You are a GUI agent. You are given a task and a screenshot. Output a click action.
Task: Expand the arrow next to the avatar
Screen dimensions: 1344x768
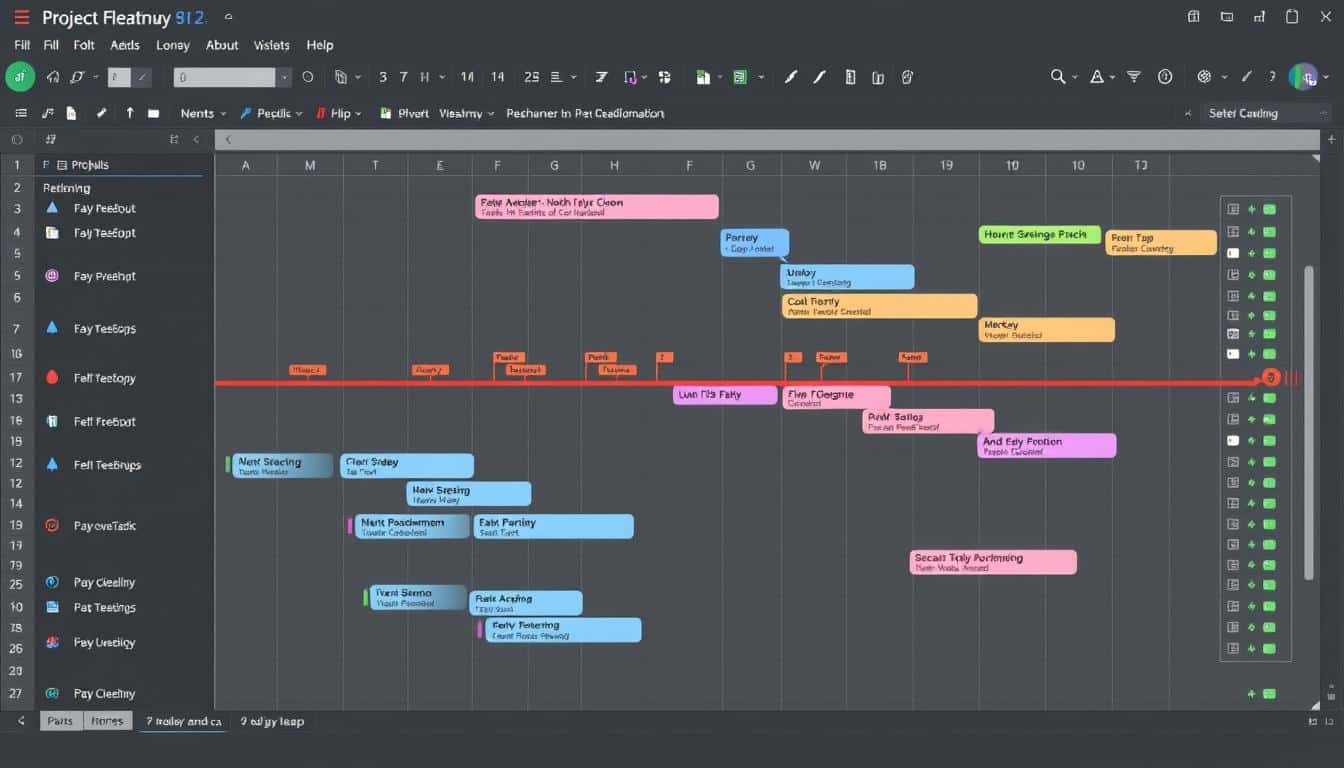coord(1326,77)
